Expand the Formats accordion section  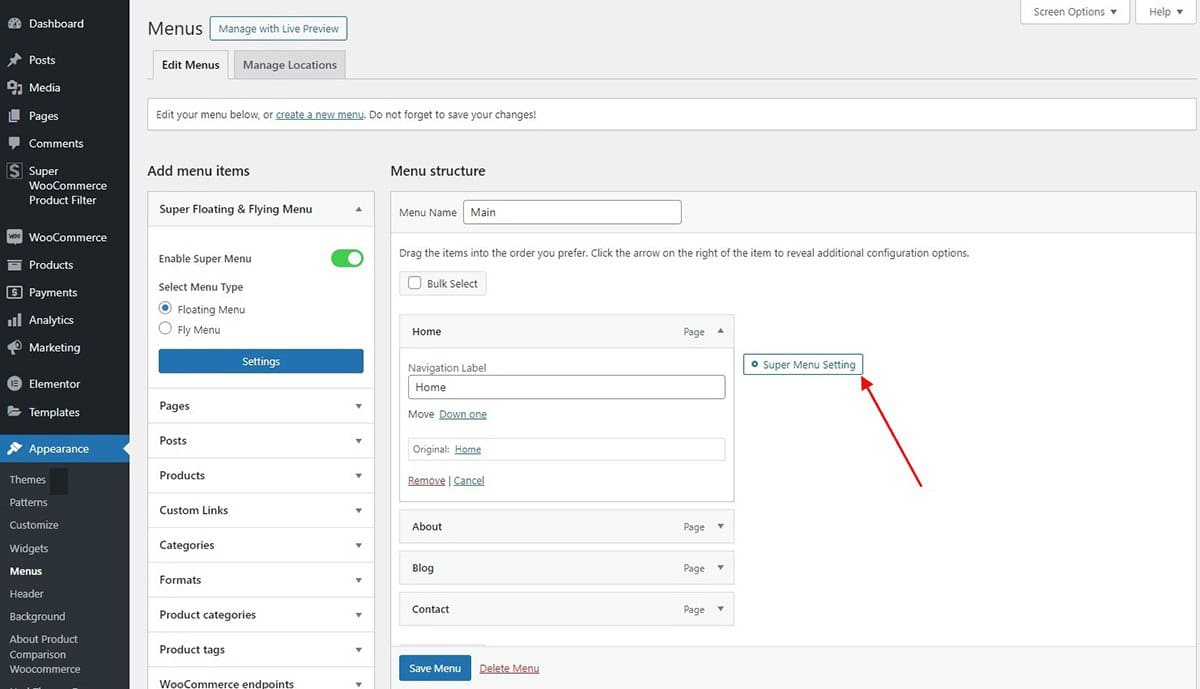tap(358, 580)
